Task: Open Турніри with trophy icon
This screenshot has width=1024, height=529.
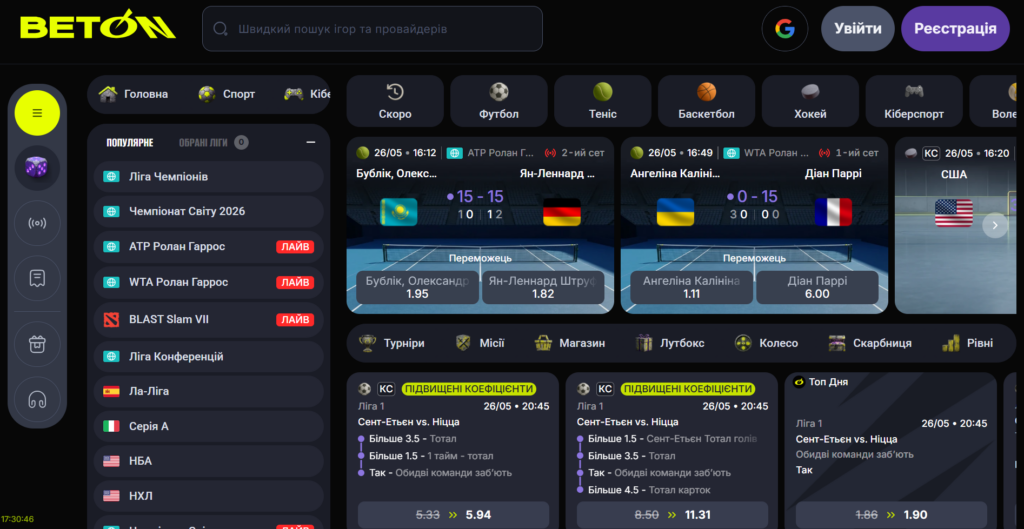Action: pyautogui.click(x=392, y=343)
